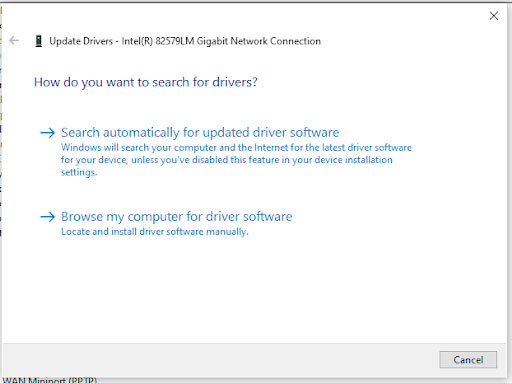Click the 'Update Drivers - Intel(R) 82579LM' title text
The width and height of the screenshot is (512, 384).
pyautogui.click(x=185, y=41)
